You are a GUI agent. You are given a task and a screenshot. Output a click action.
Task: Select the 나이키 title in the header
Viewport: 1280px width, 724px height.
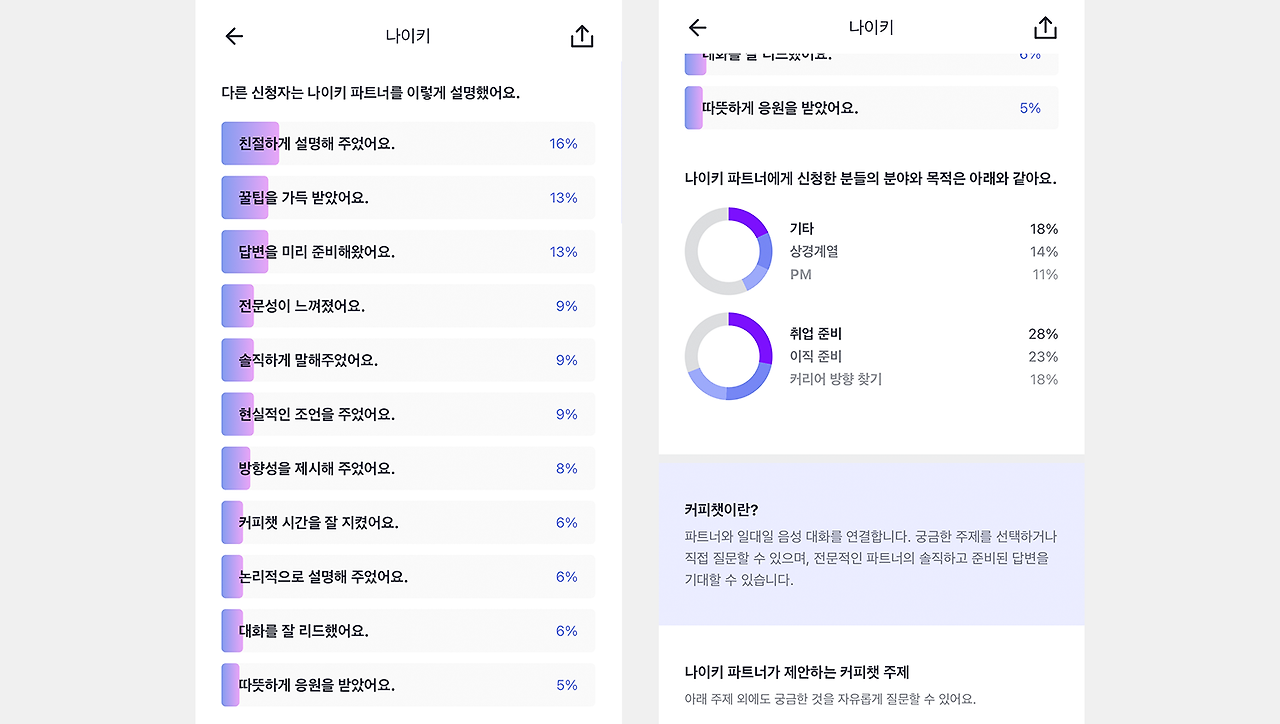click(407, 35)
